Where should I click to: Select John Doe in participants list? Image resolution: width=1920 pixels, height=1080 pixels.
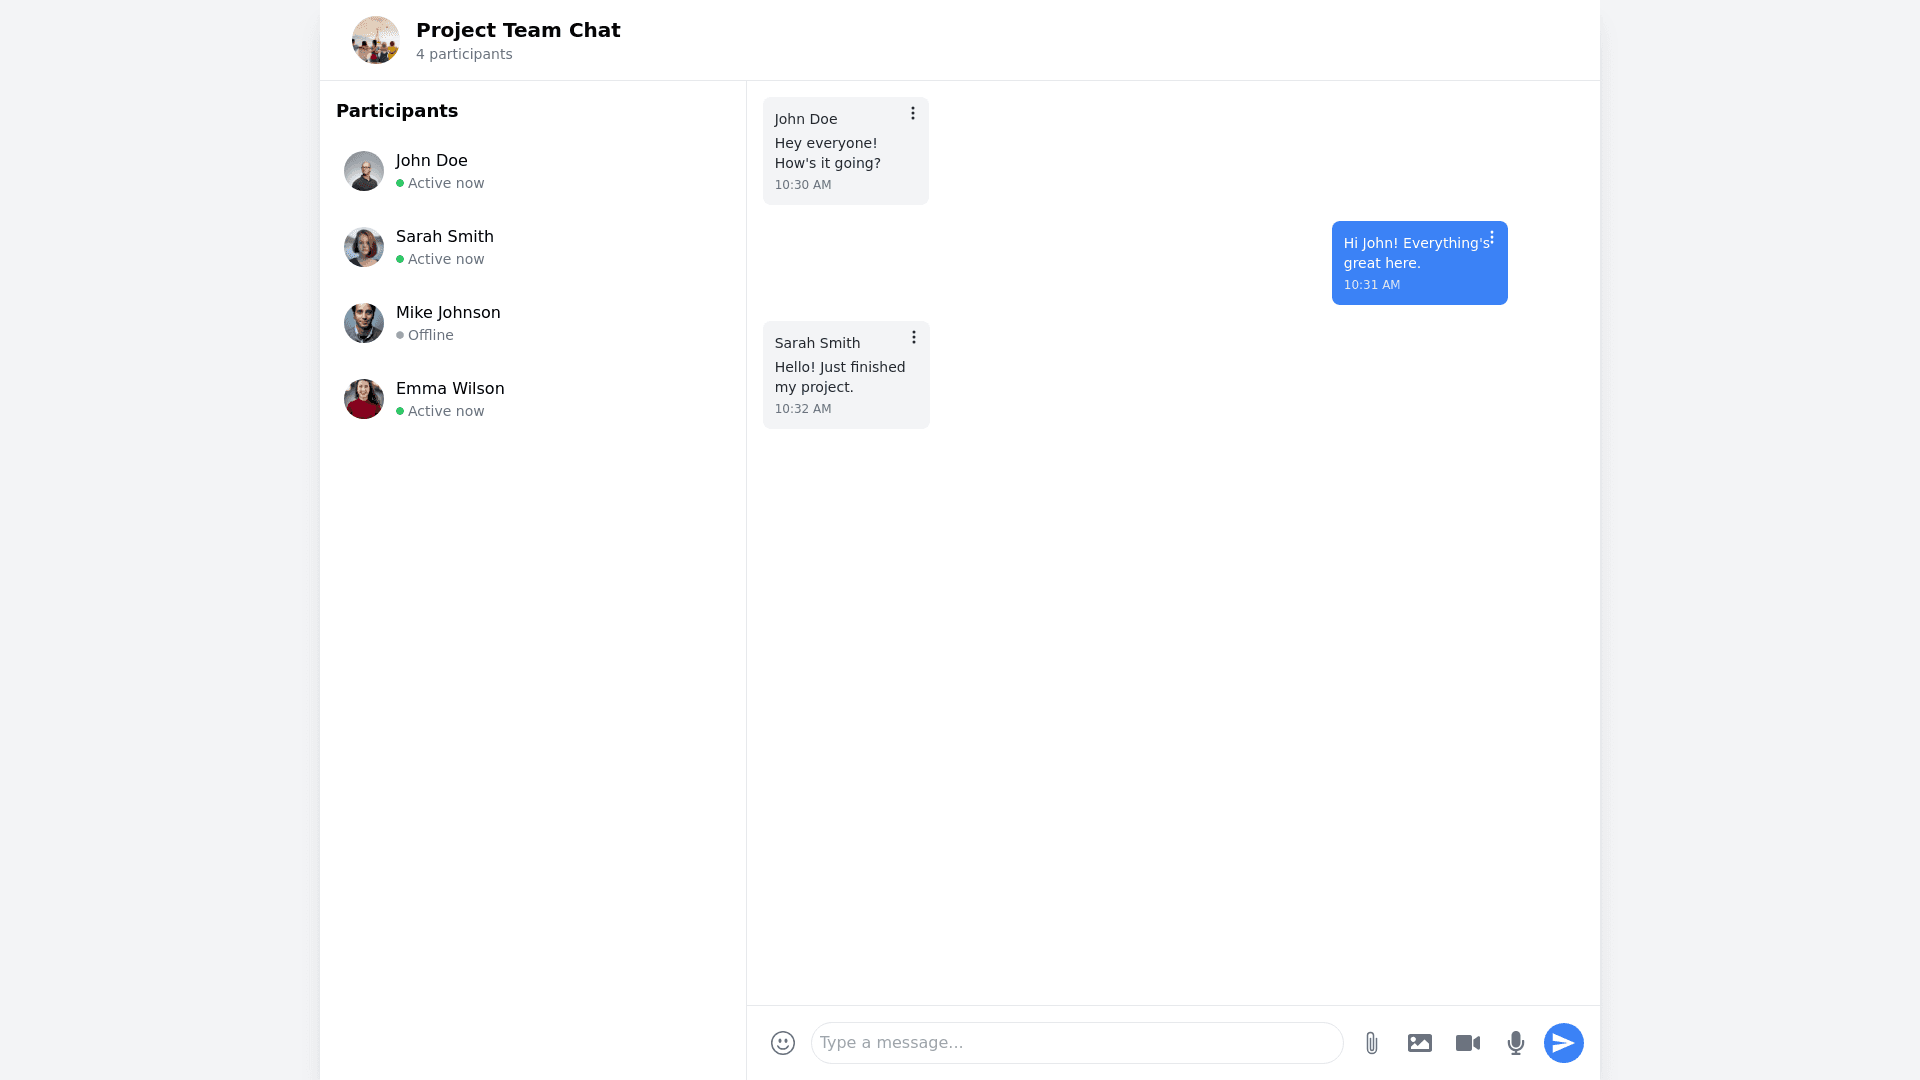point(432,161)
